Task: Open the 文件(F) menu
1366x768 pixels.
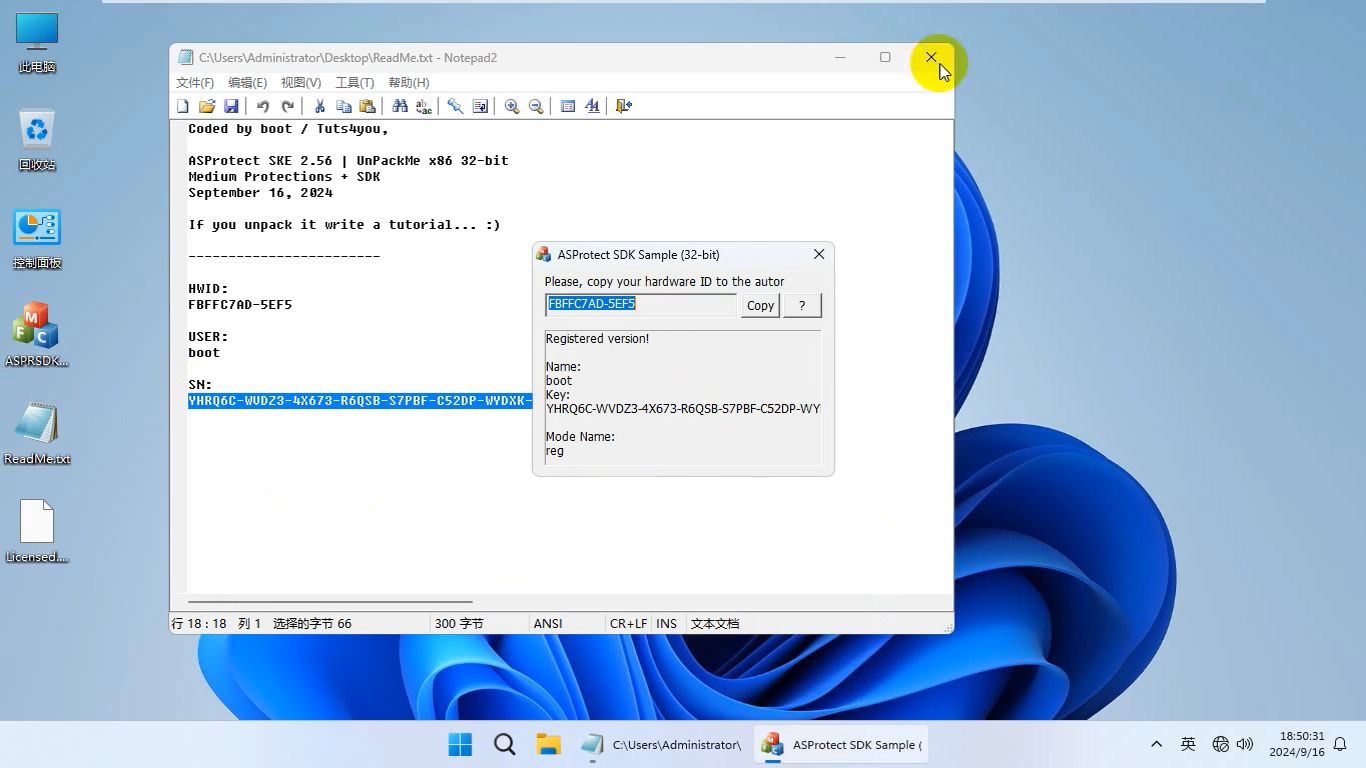Action: (x=195, y=83)
